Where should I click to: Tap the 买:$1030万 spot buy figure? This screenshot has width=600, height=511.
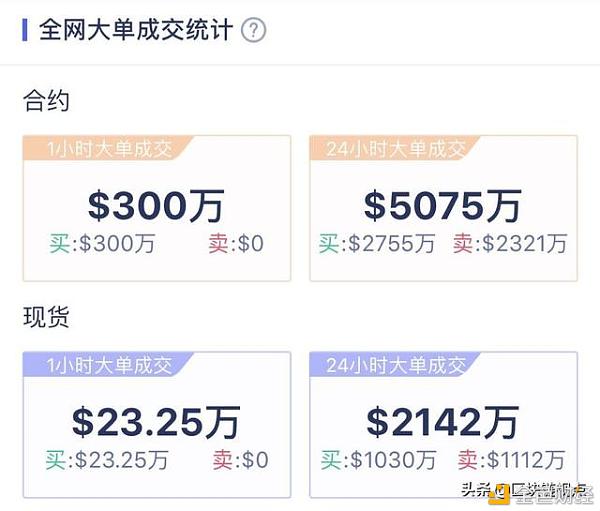coord(378,460)
